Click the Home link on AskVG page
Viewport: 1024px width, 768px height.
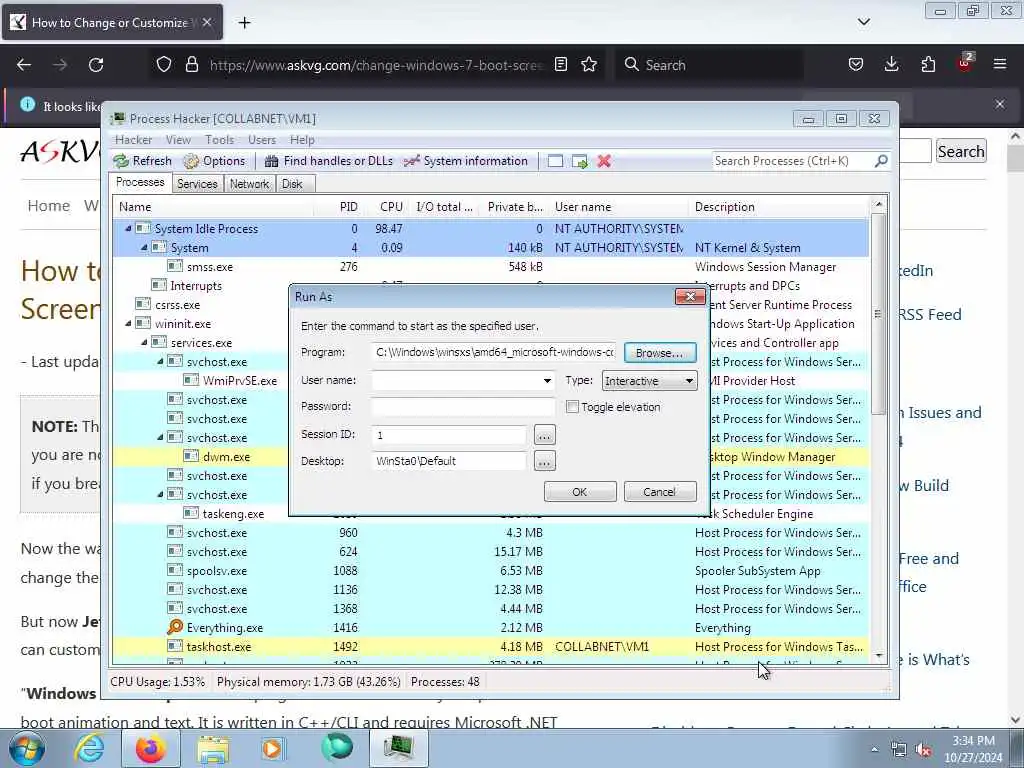pos(48,206)
